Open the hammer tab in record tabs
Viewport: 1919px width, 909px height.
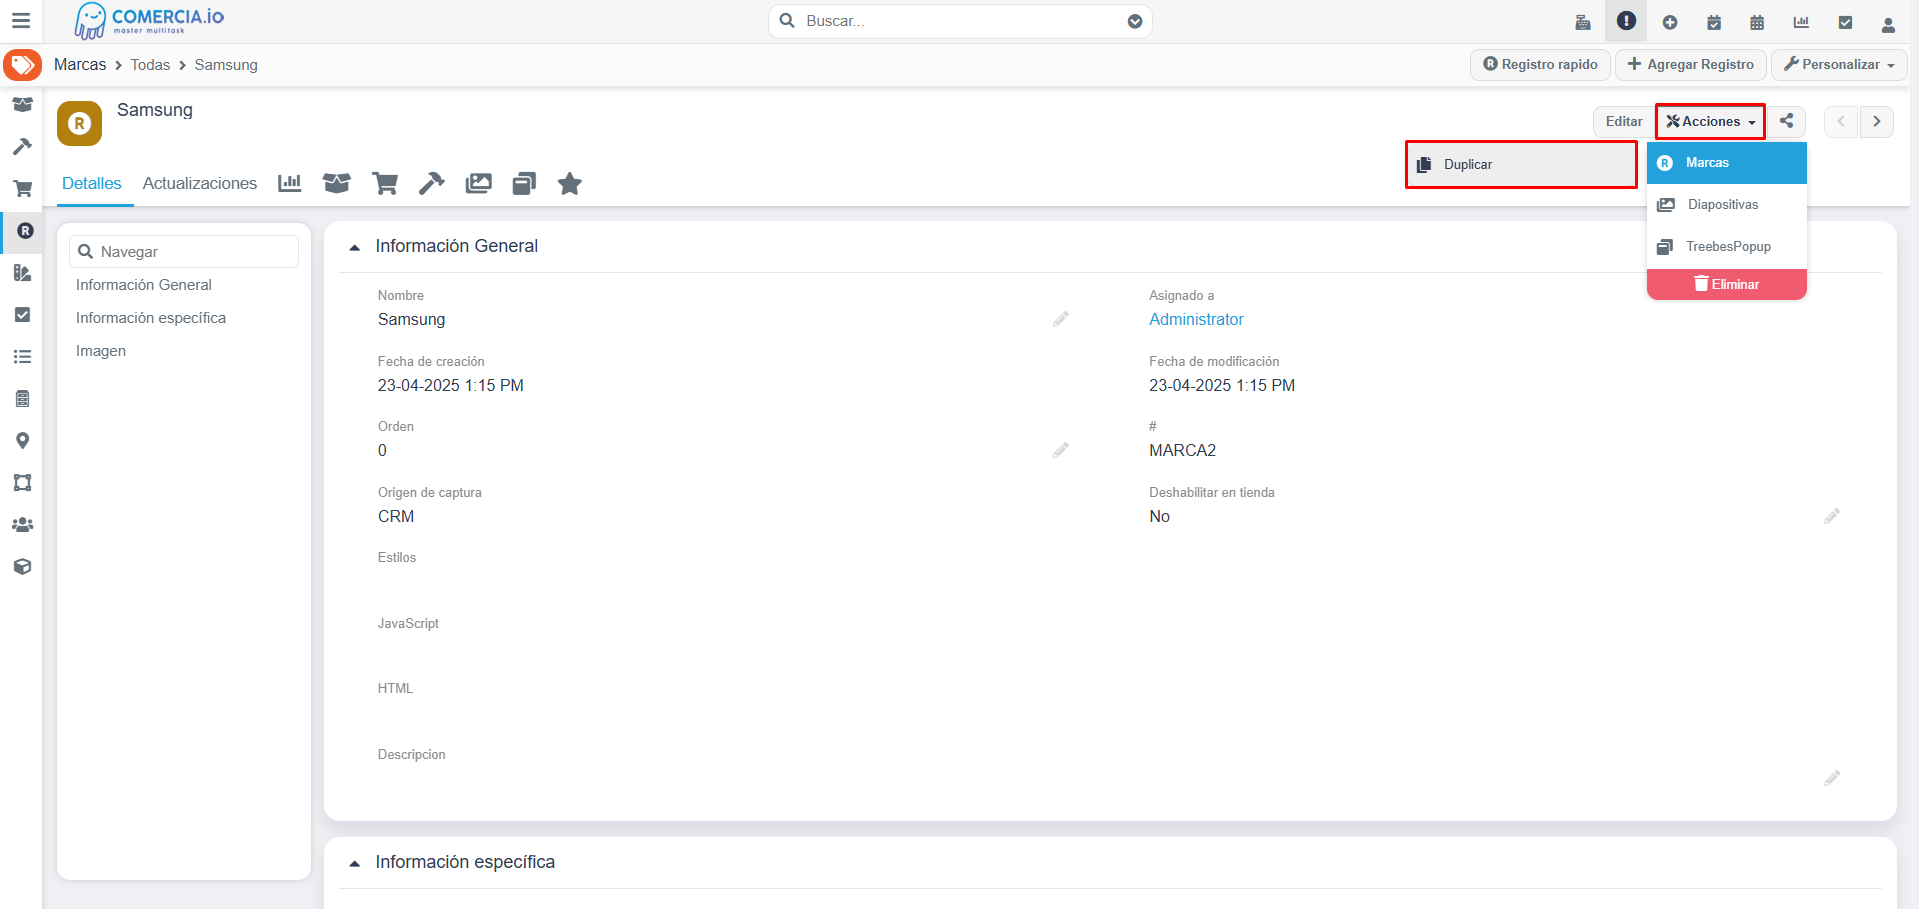(431, 183)
